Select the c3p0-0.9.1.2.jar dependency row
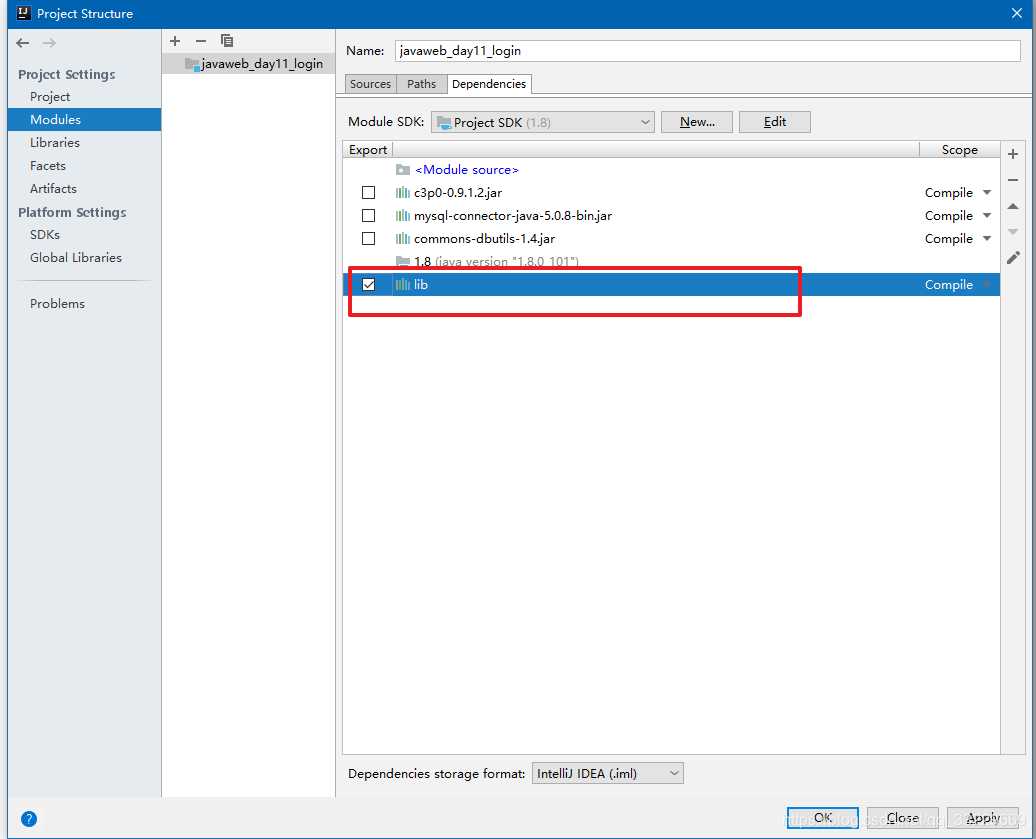This screenshot has height=839, width=1036. click(671, 193)
